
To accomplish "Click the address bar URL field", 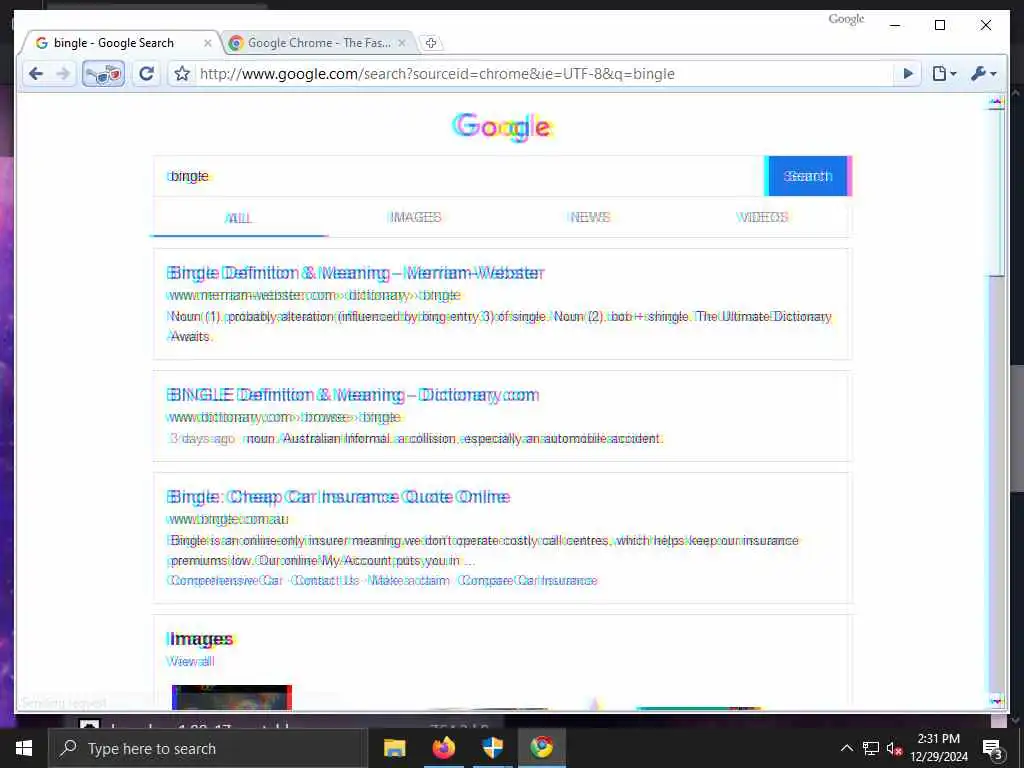I will [543, 74].
